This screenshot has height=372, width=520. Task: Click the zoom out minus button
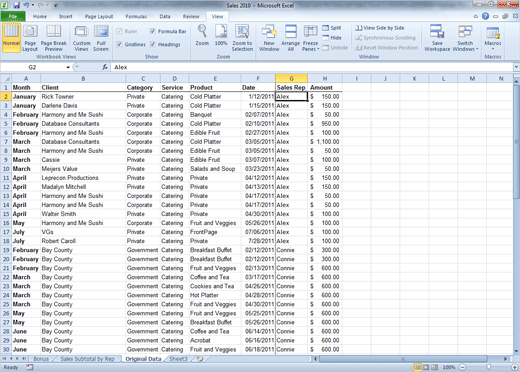click(x=463, y=367)
